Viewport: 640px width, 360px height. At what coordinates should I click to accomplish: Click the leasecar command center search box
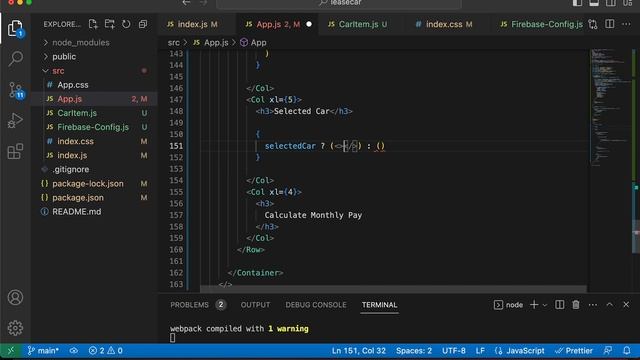point(339,3)
